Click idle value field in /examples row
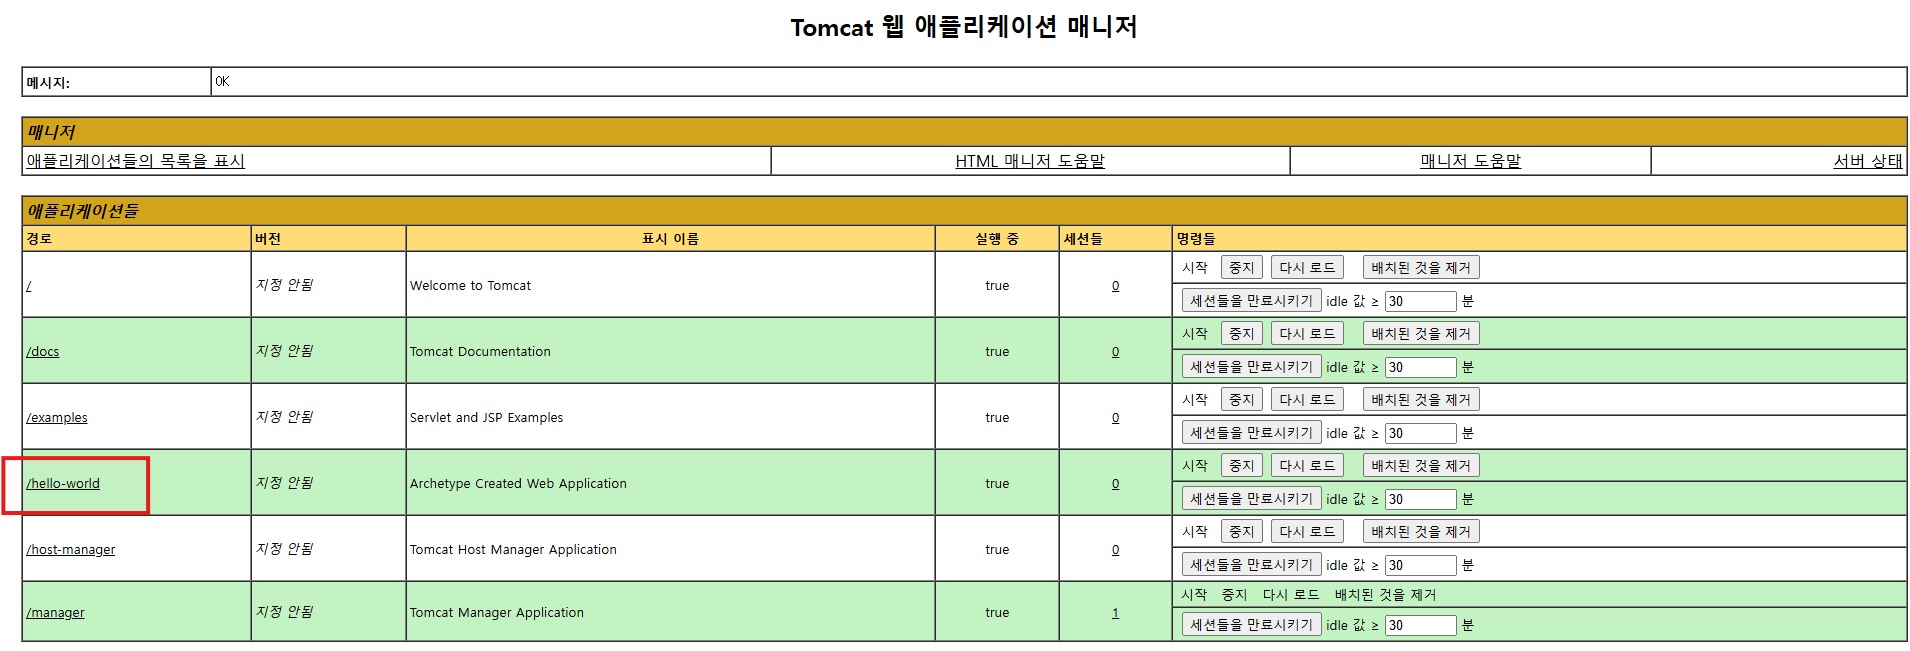This screenshot has width=1910, height=651. point(1420,433)
